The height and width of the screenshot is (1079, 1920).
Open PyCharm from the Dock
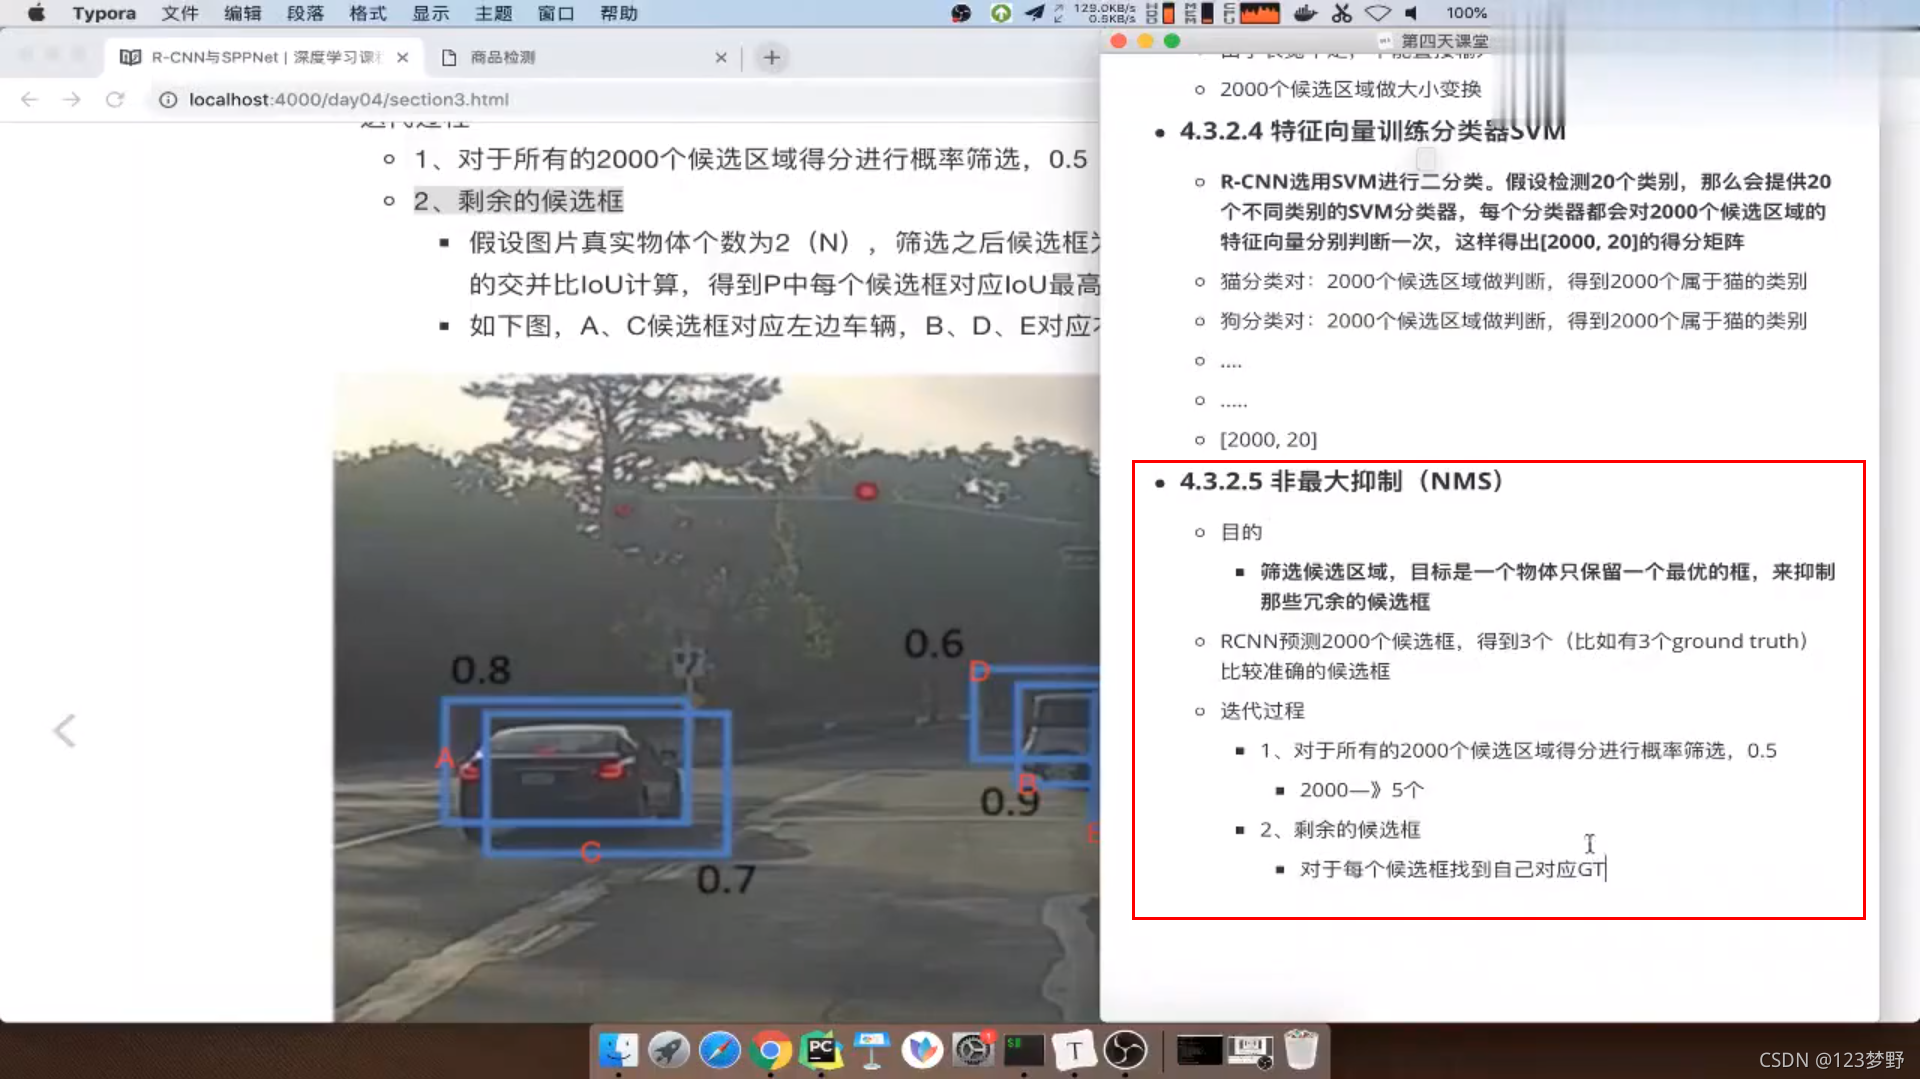[x=821, y=1050]
